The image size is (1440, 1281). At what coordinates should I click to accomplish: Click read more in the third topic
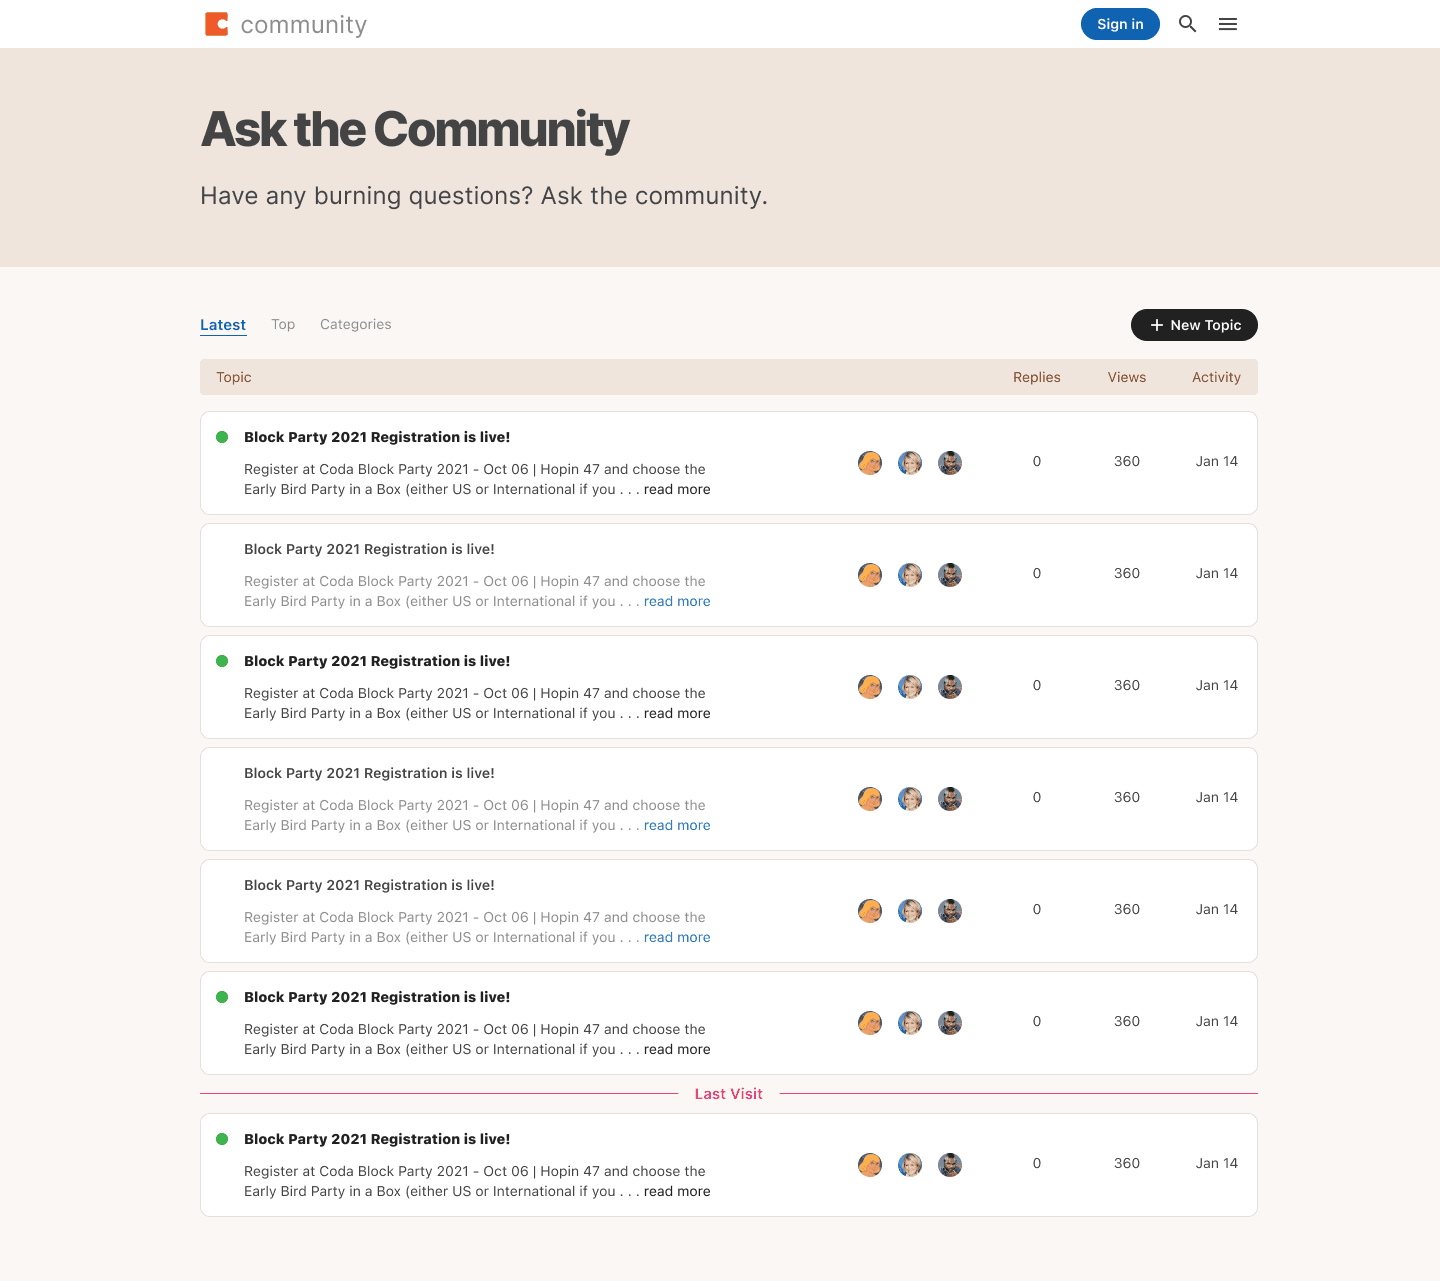click(677, 713)
